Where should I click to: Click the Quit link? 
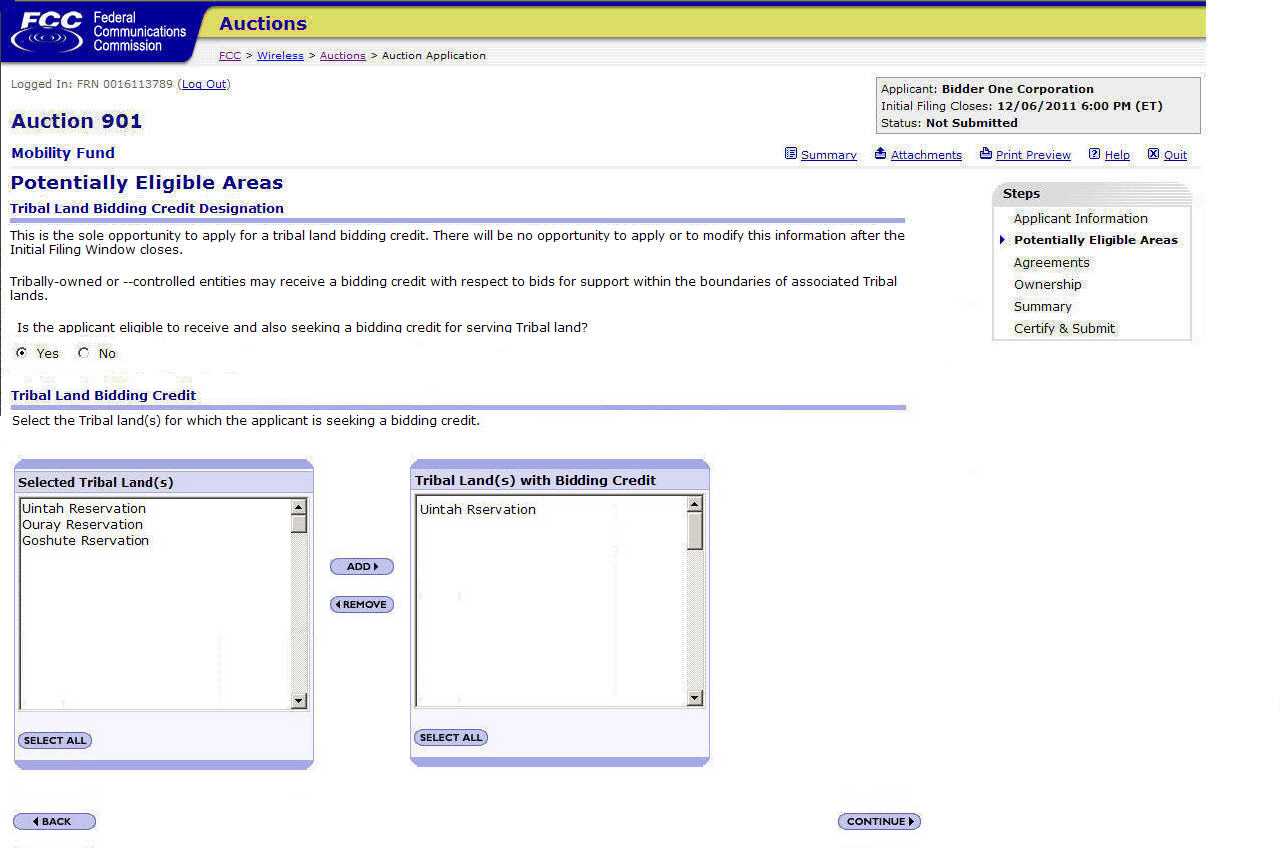pyautogui.click(x=1175, y=155)
